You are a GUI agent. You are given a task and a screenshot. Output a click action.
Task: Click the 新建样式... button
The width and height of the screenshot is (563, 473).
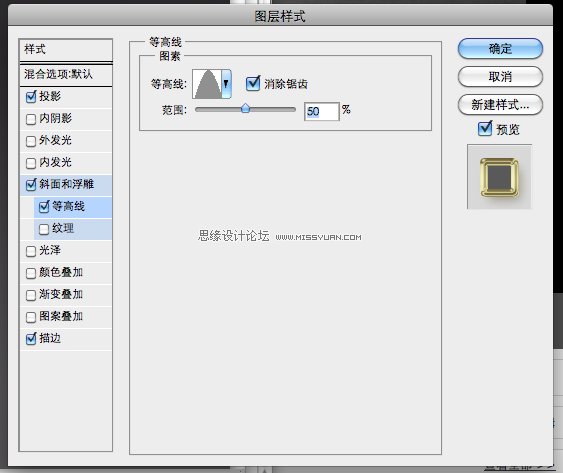click(500, 105)
